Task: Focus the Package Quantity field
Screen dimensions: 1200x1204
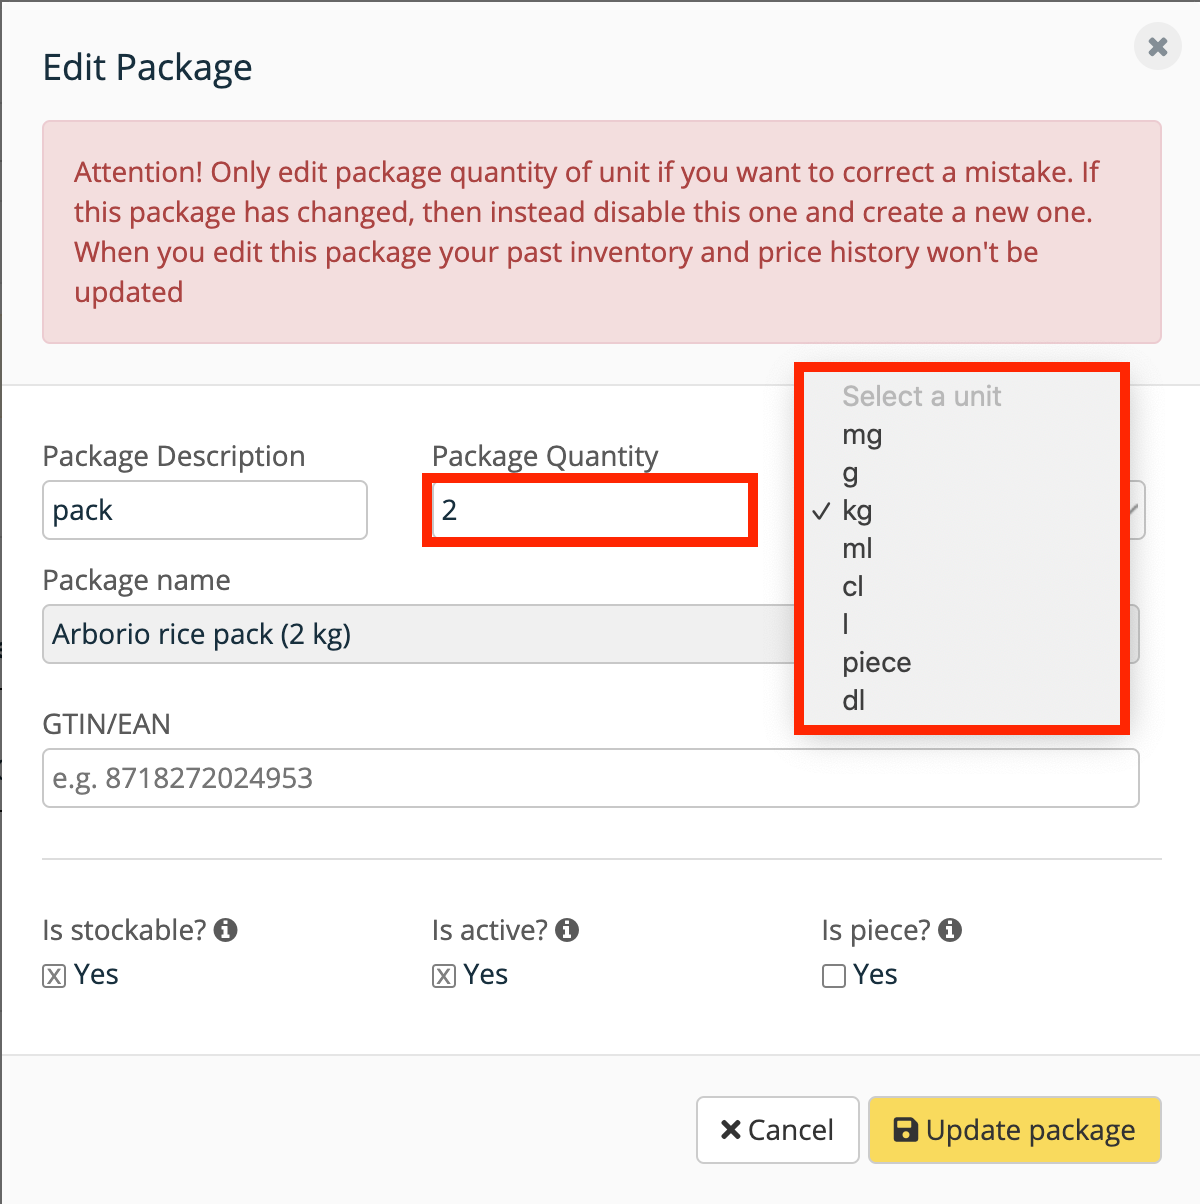Action: pyautogui.click(x=590, y=511)
